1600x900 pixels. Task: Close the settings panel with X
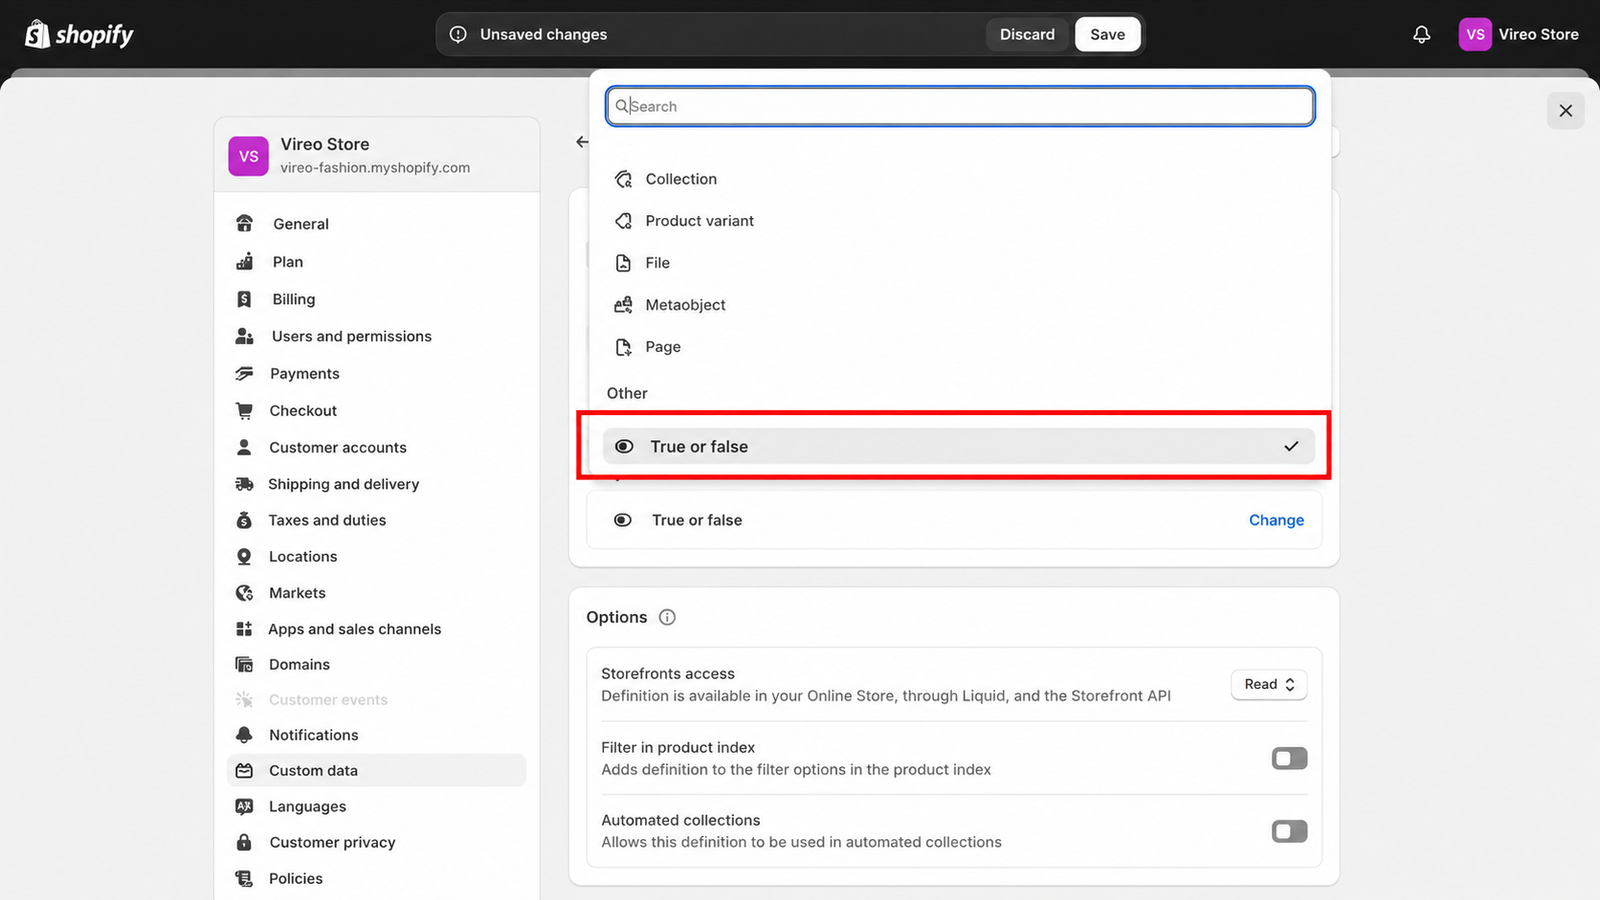[x=1565, y=110]
